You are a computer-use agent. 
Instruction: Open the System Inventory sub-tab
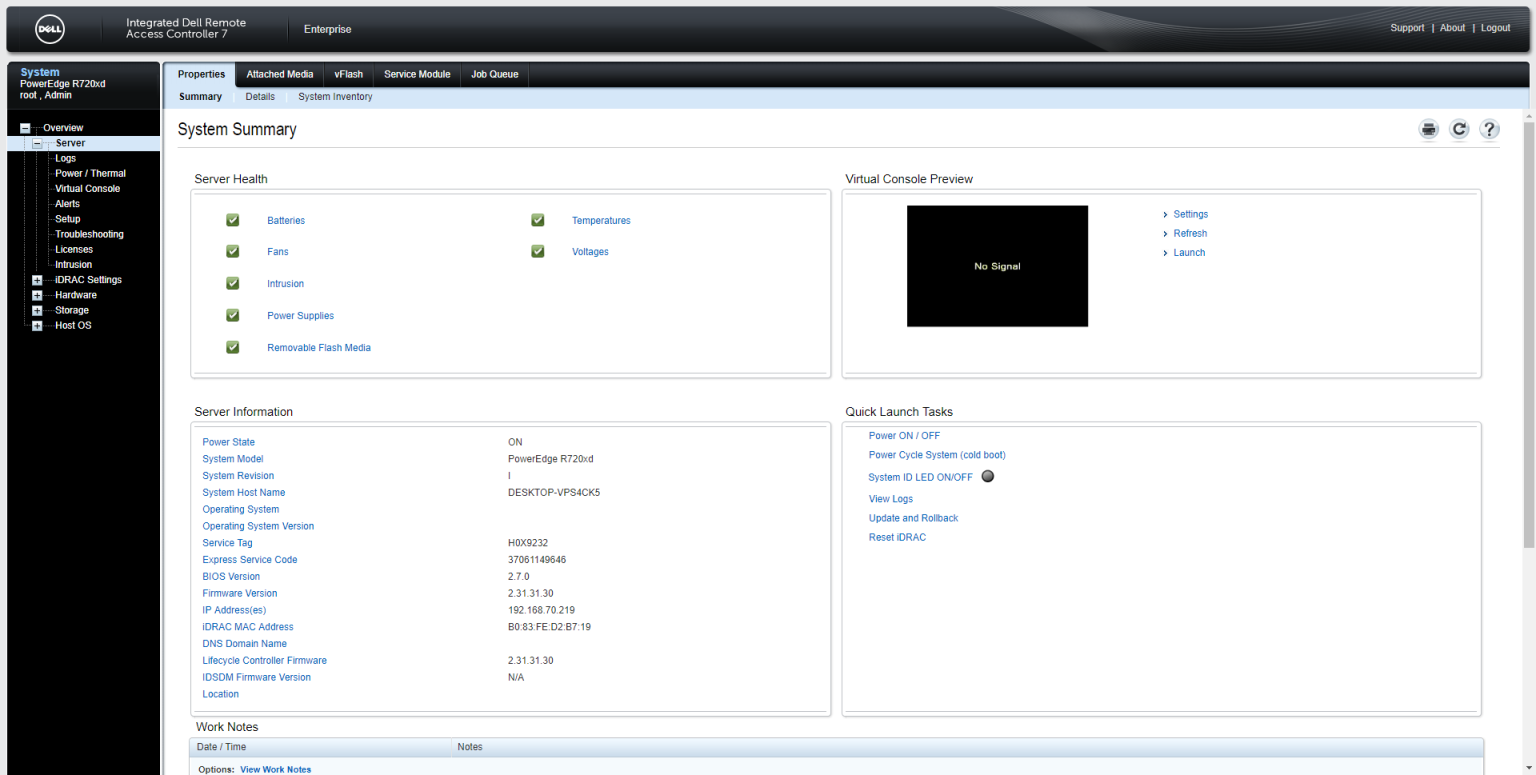(x=335, y=97)
